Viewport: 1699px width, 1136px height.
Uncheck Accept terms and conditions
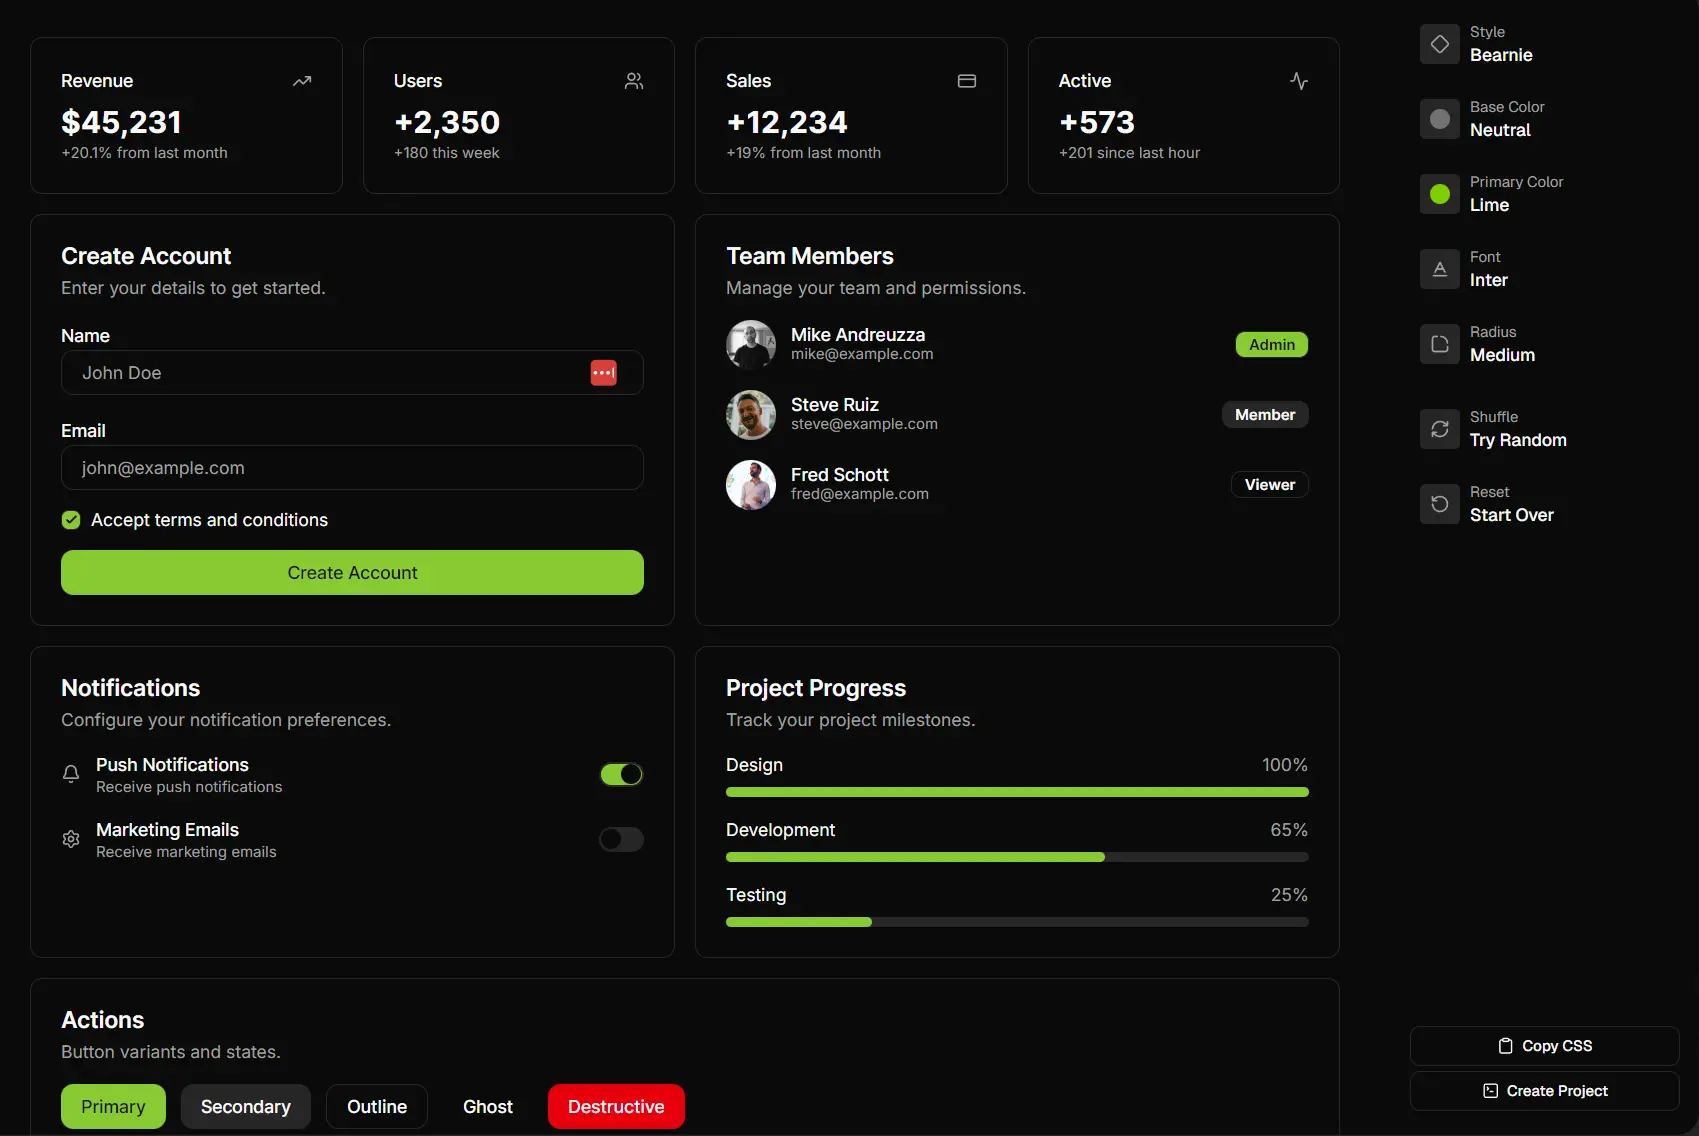71,520
